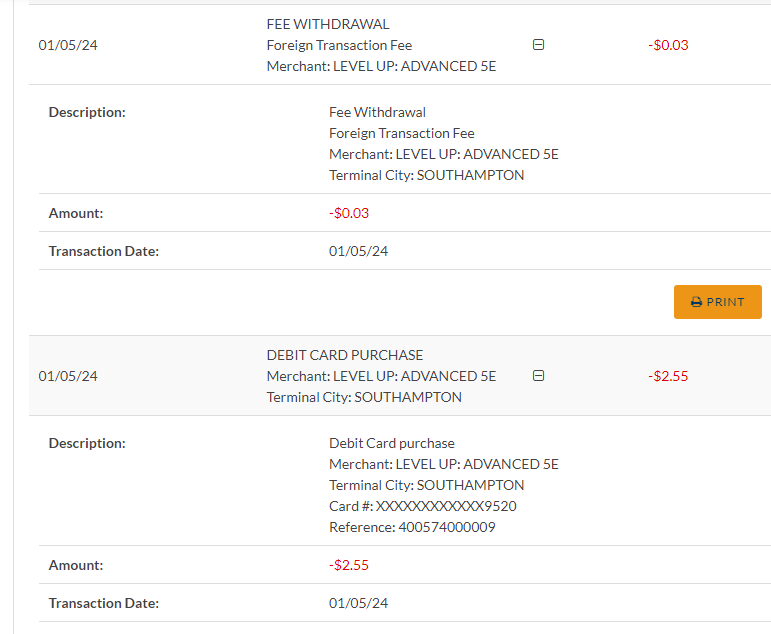Click Terminal City: SOUTHAMPTON in the Fee Withdrawal details

pyautogui.click(x=426, y=175)
